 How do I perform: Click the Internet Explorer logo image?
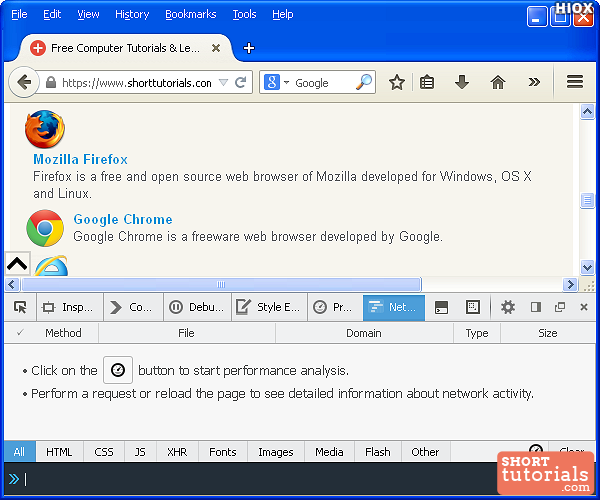pos(51,265)
